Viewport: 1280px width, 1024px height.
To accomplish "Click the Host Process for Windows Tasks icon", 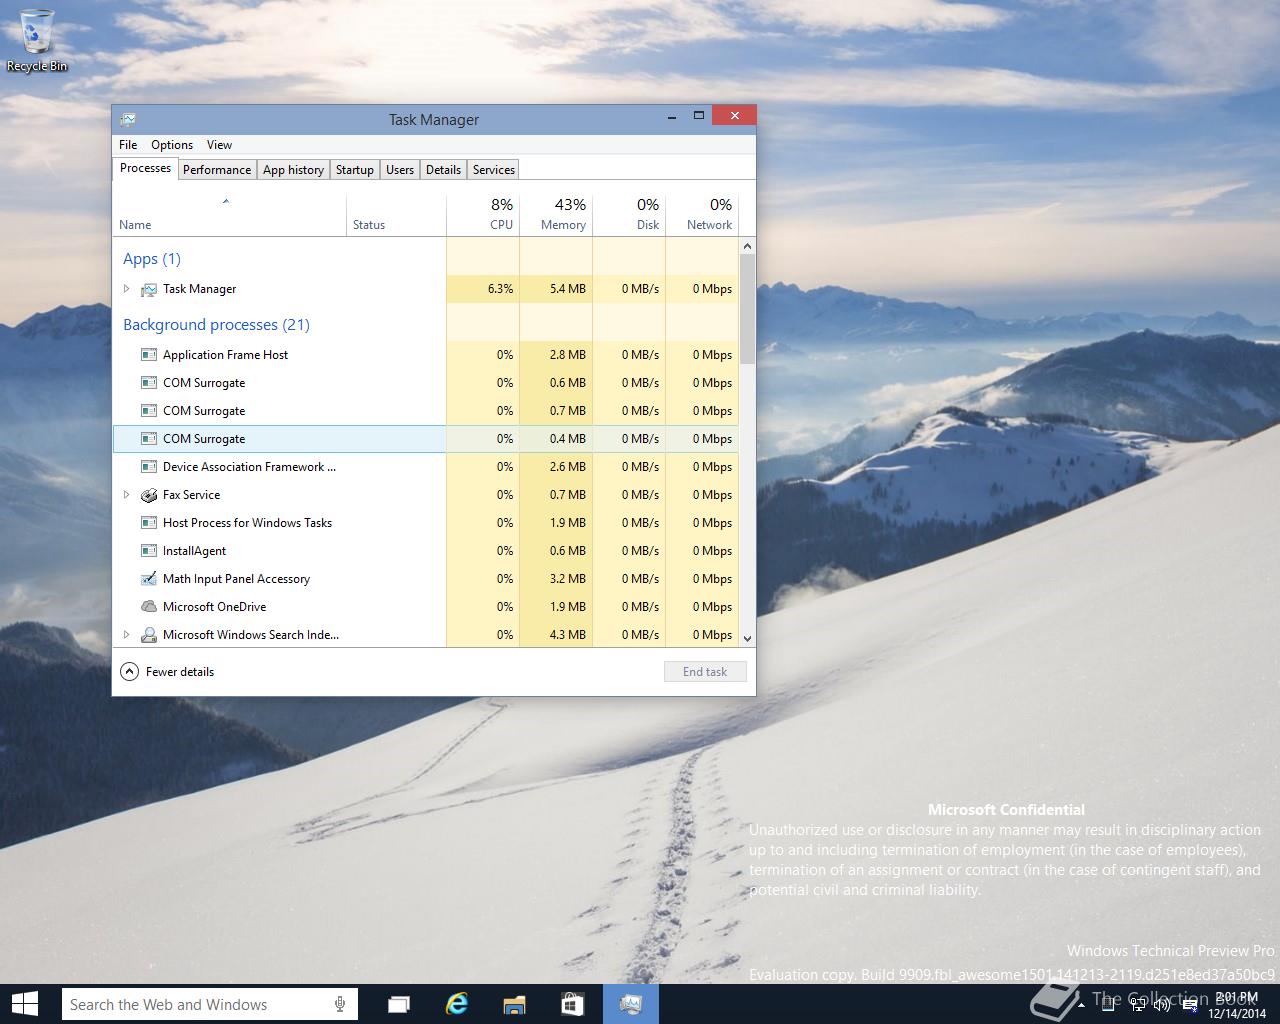I will [x=149, y=523].
